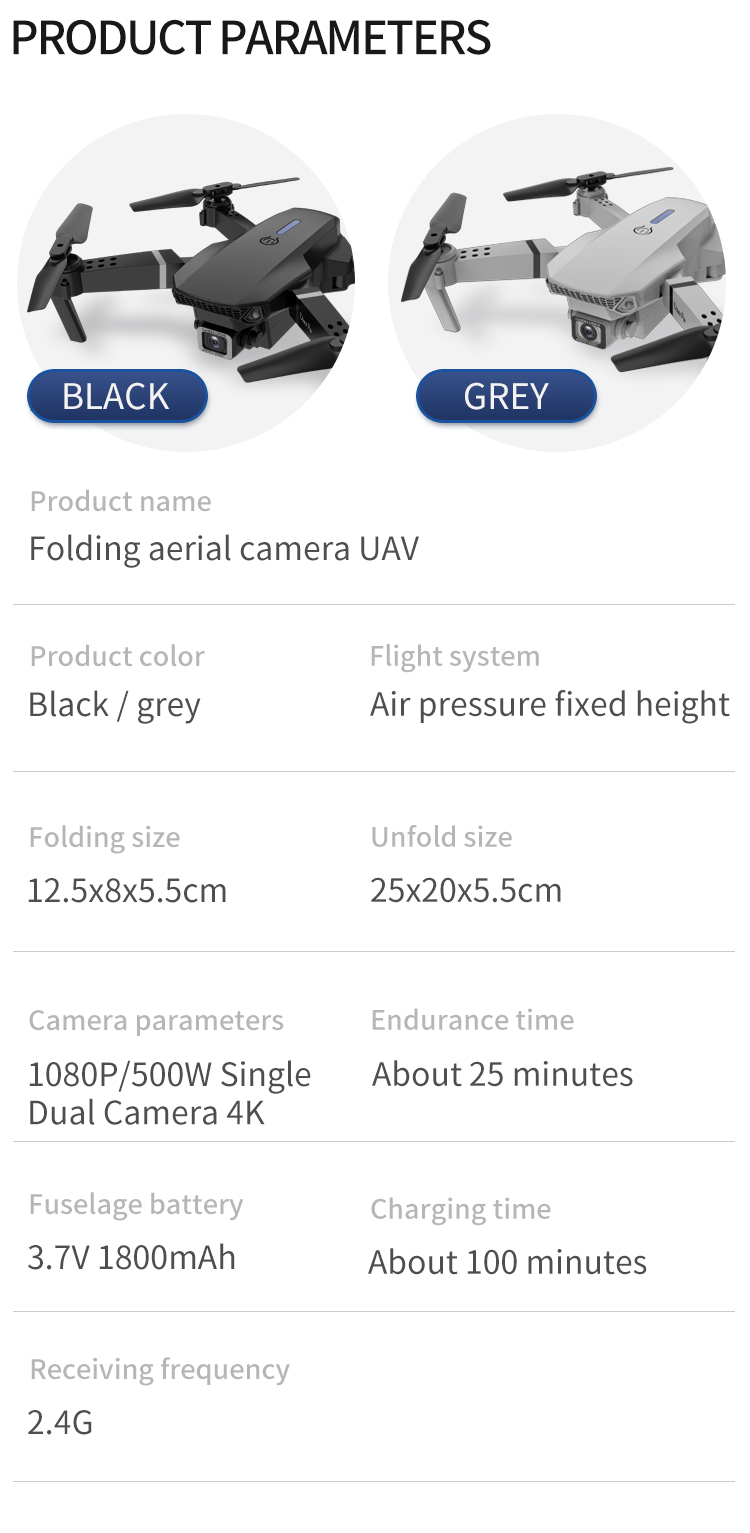Click the About 25 minutes value
The height and width of the screenshot is (1533, 750).
(503, 1075)
